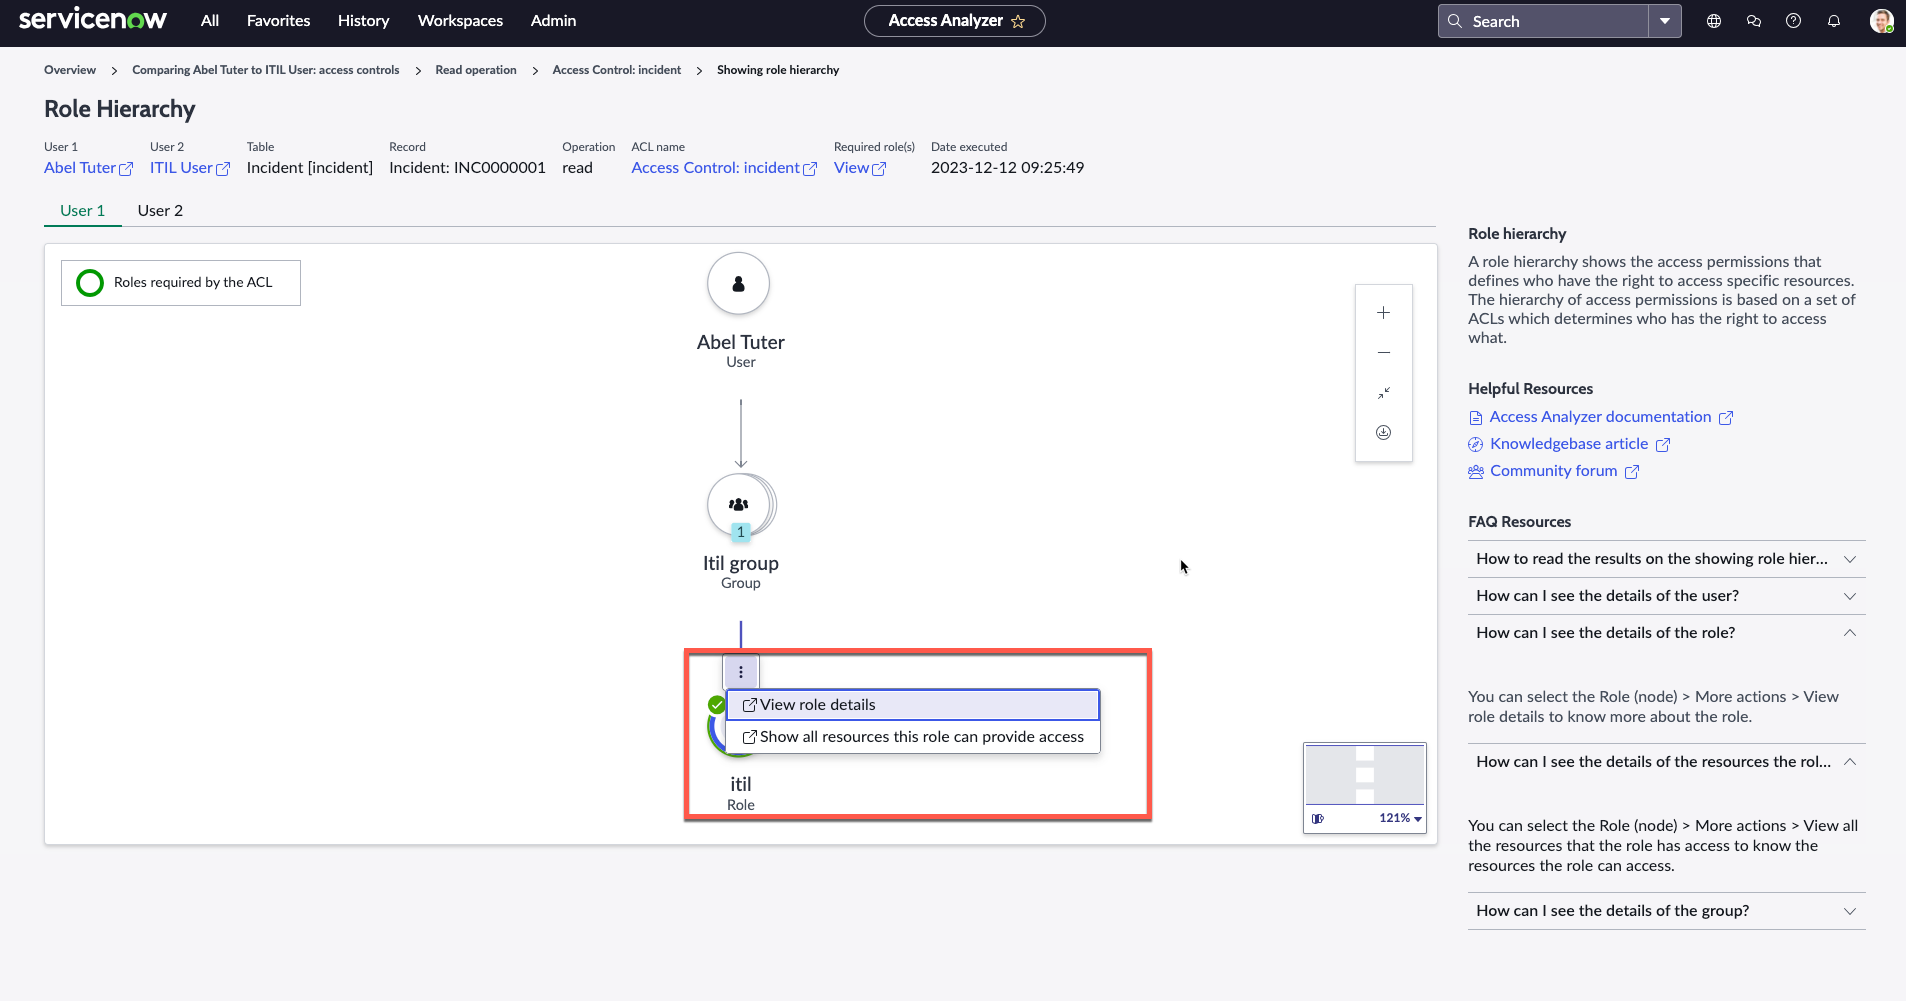Collapse the 'details of the resources' FAQ

point(1667,762)
